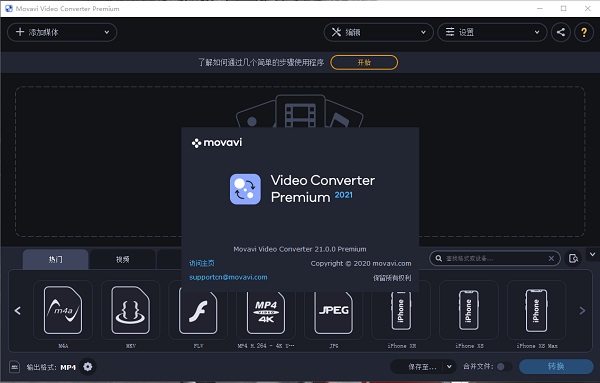Click the magnifier icon in search box

click(x=439, y=259)
